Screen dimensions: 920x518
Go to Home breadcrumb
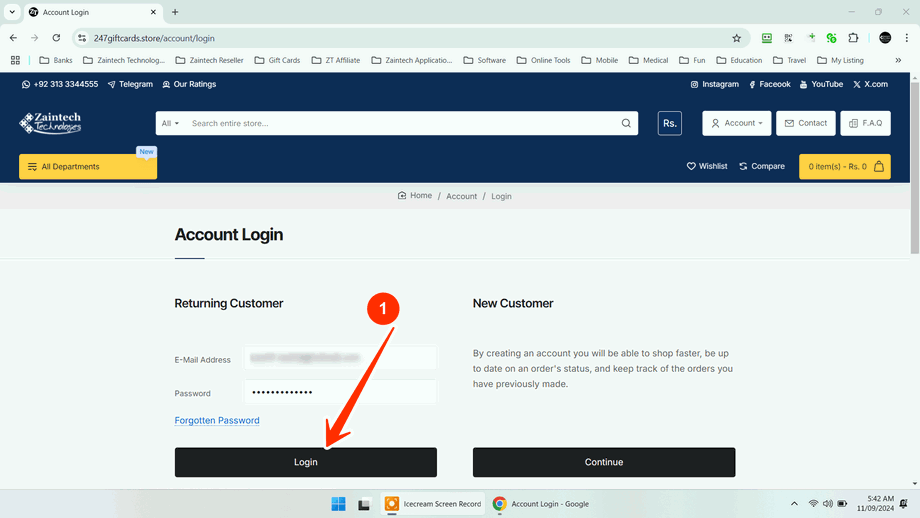point(415,196)
